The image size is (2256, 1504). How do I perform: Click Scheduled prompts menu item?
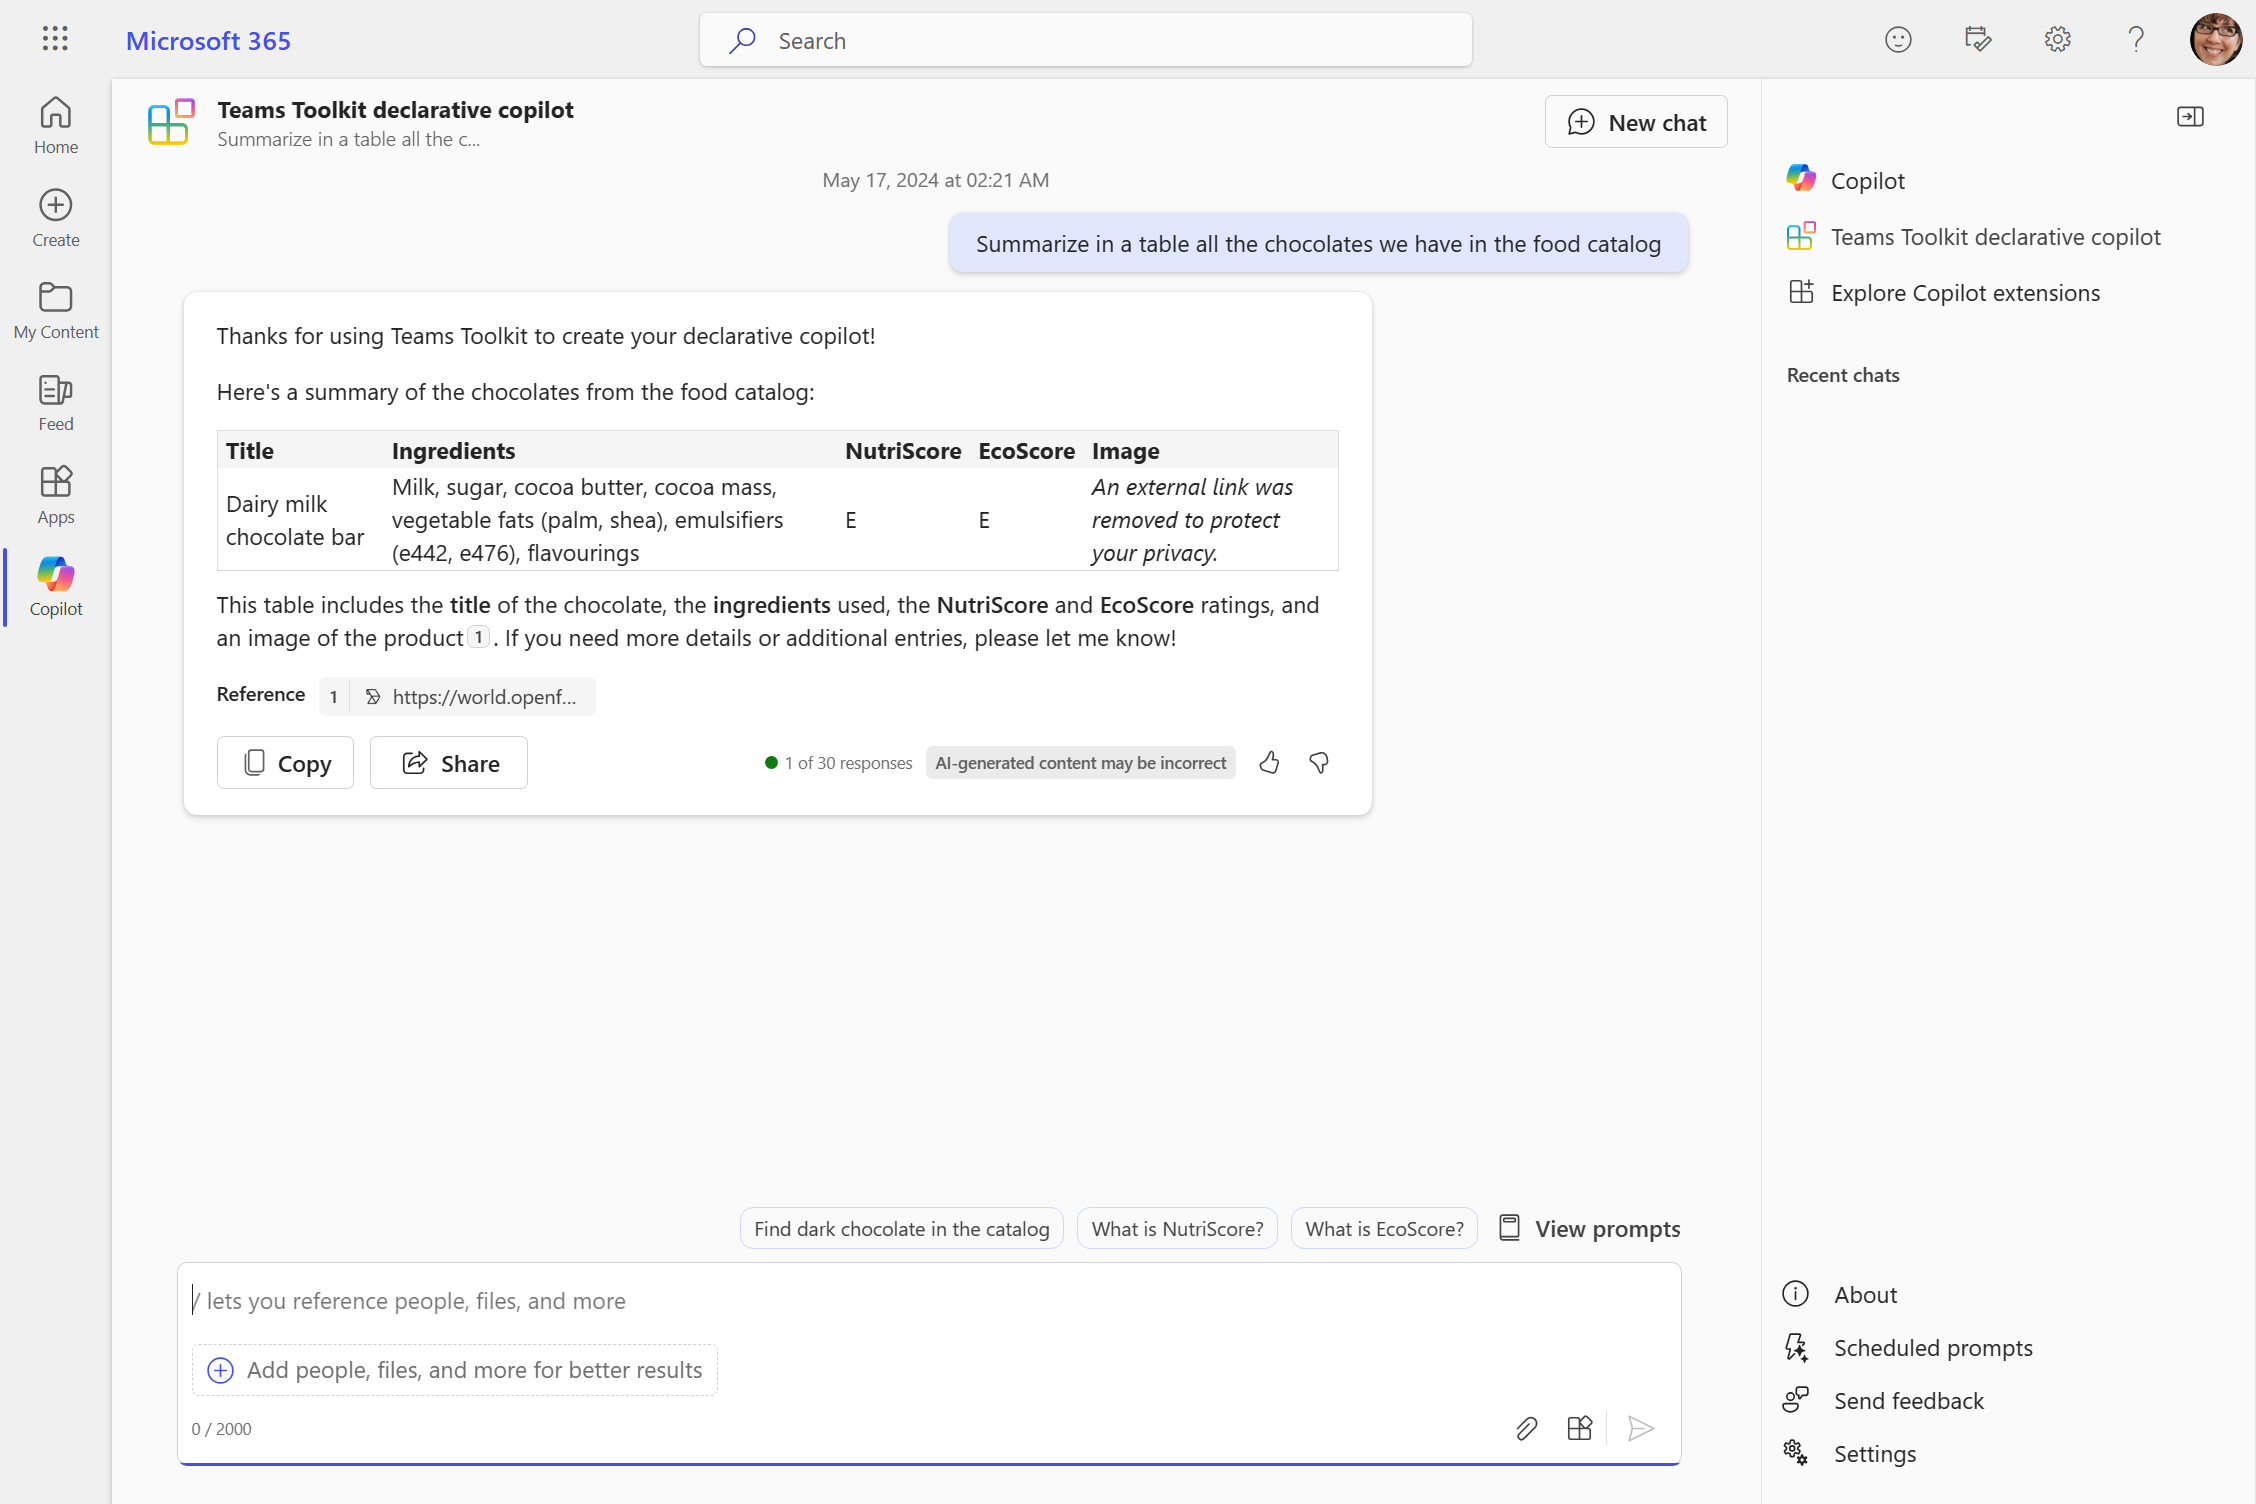tap(1932, 1346)
